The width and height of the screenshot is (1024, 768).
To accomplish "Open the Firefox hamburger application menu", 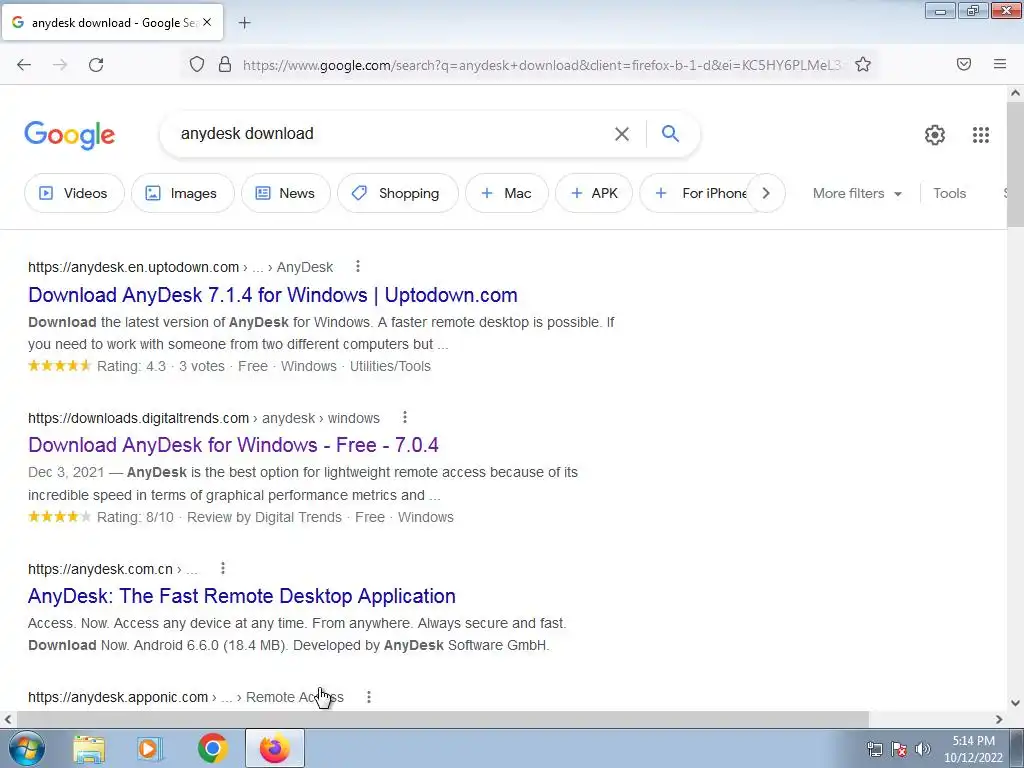I will pyautogui.click(x=1000, y=64).
